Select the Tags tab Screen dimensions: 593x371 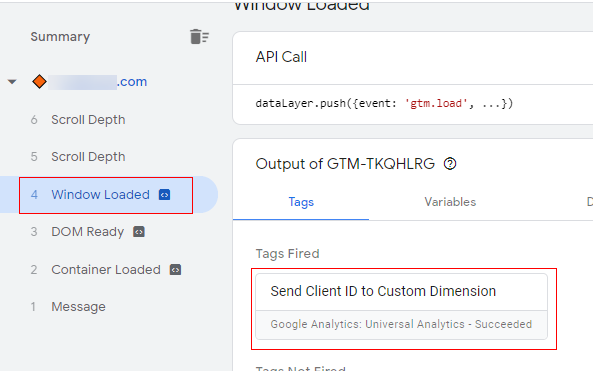tap(301, 202)
